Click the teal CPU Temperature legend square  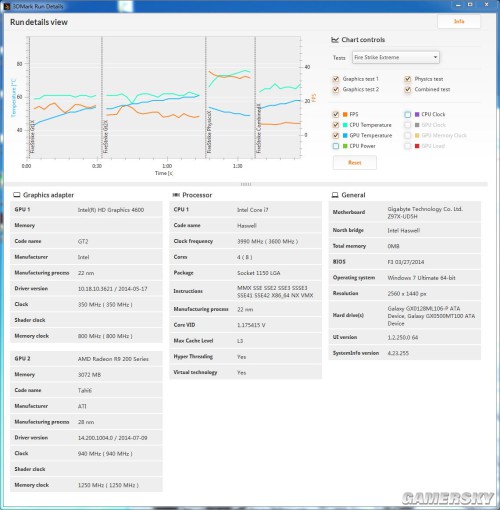pyautogui.click(x=345, y=125)
